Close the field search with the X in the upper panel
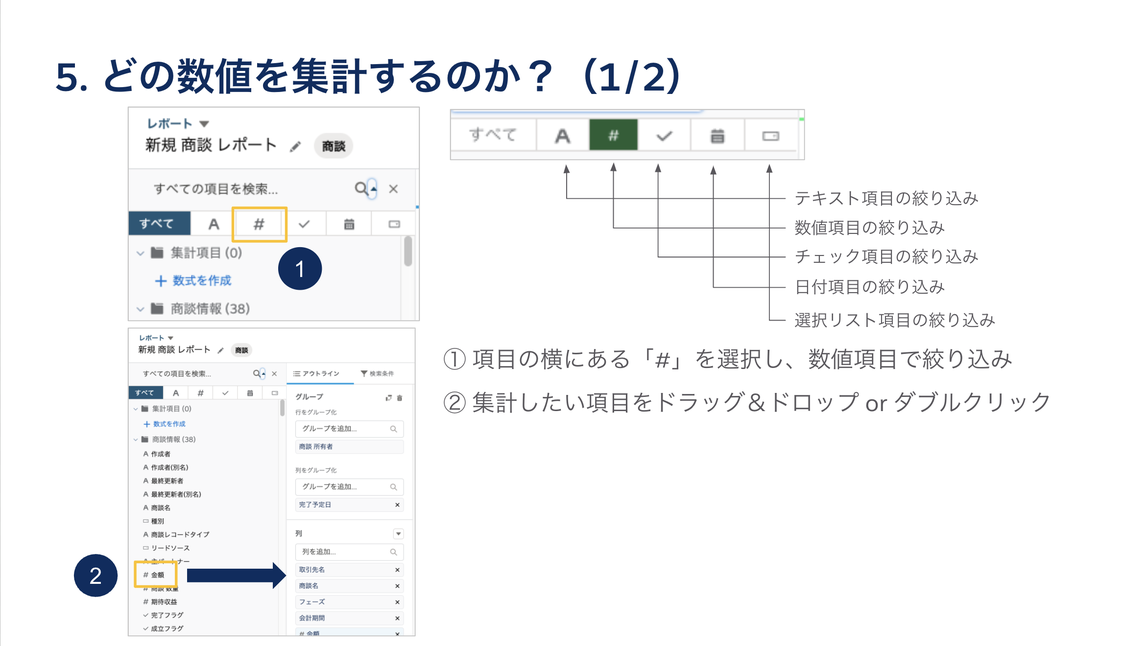 (x=393, y=189)
